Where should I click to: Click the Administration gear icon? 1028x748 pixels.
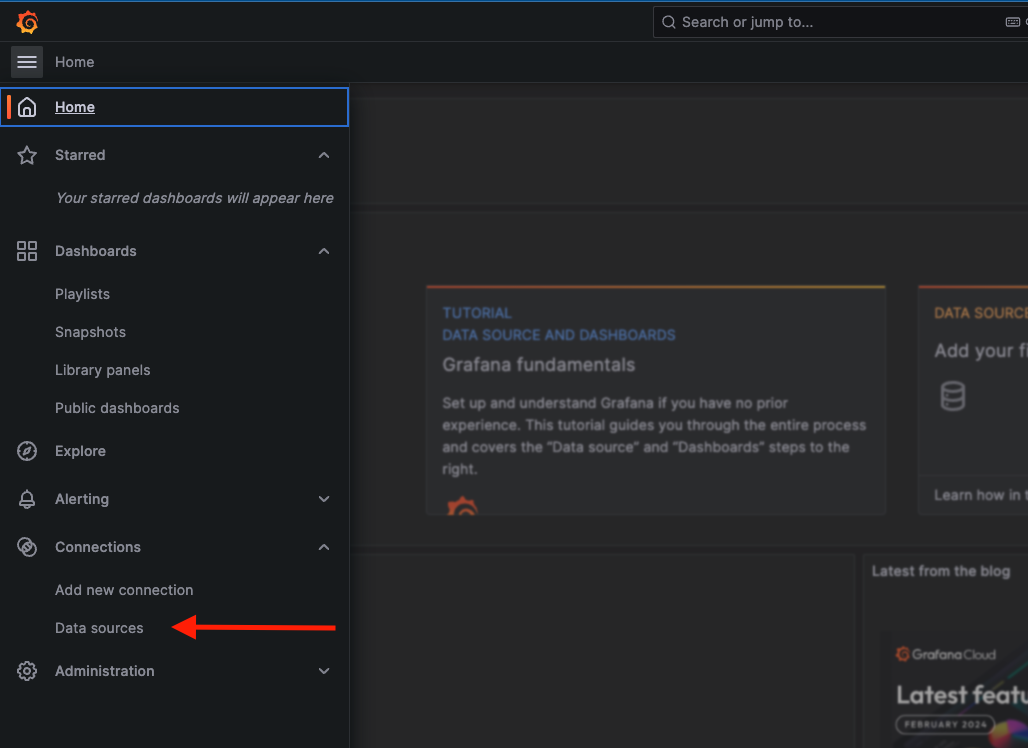27,671
